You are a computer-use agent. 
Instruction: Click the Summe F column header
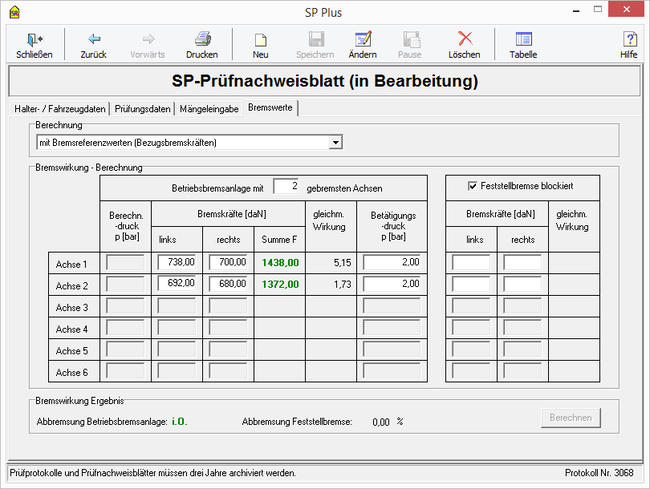click(279, 240)
